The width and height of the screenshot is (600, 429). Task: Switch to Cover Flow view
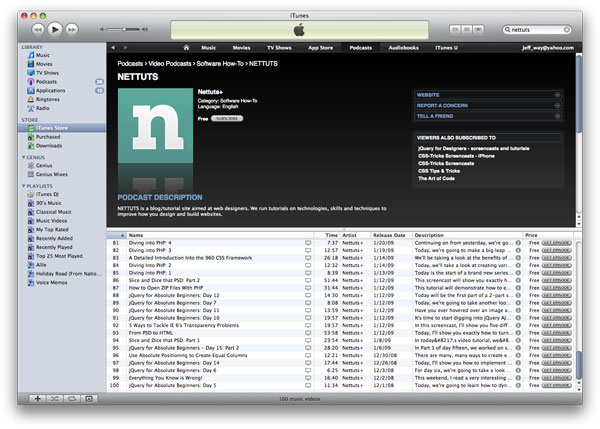pyautogui.click(x=478, y=29)
